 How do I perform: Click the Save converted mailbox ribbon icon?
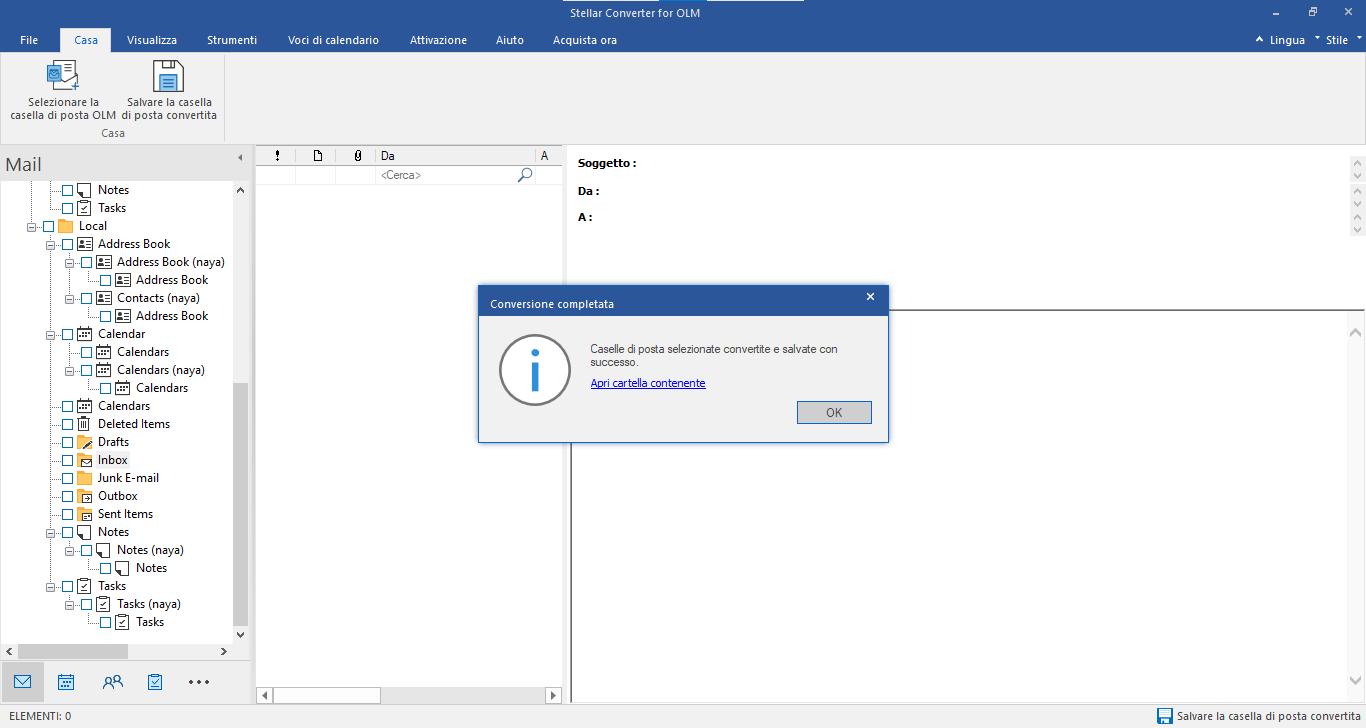(x=168, y=76)
